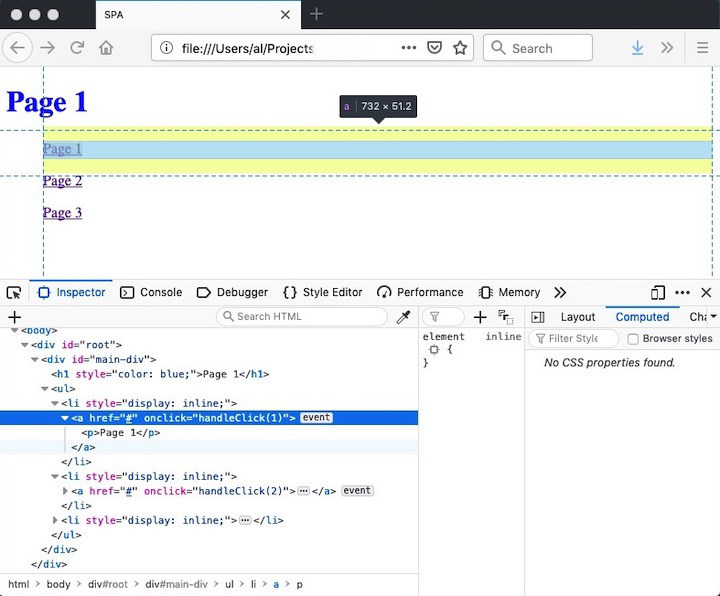The width and height of the screenshot is (720, 596).
Task: Open a new browser tab
Action: tap(316, 14)
